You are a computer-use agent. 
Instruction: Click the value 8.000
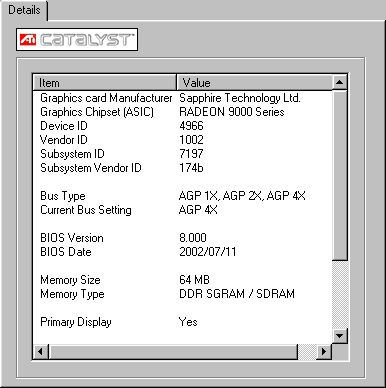pyautogui.click(x=193, y=238)
